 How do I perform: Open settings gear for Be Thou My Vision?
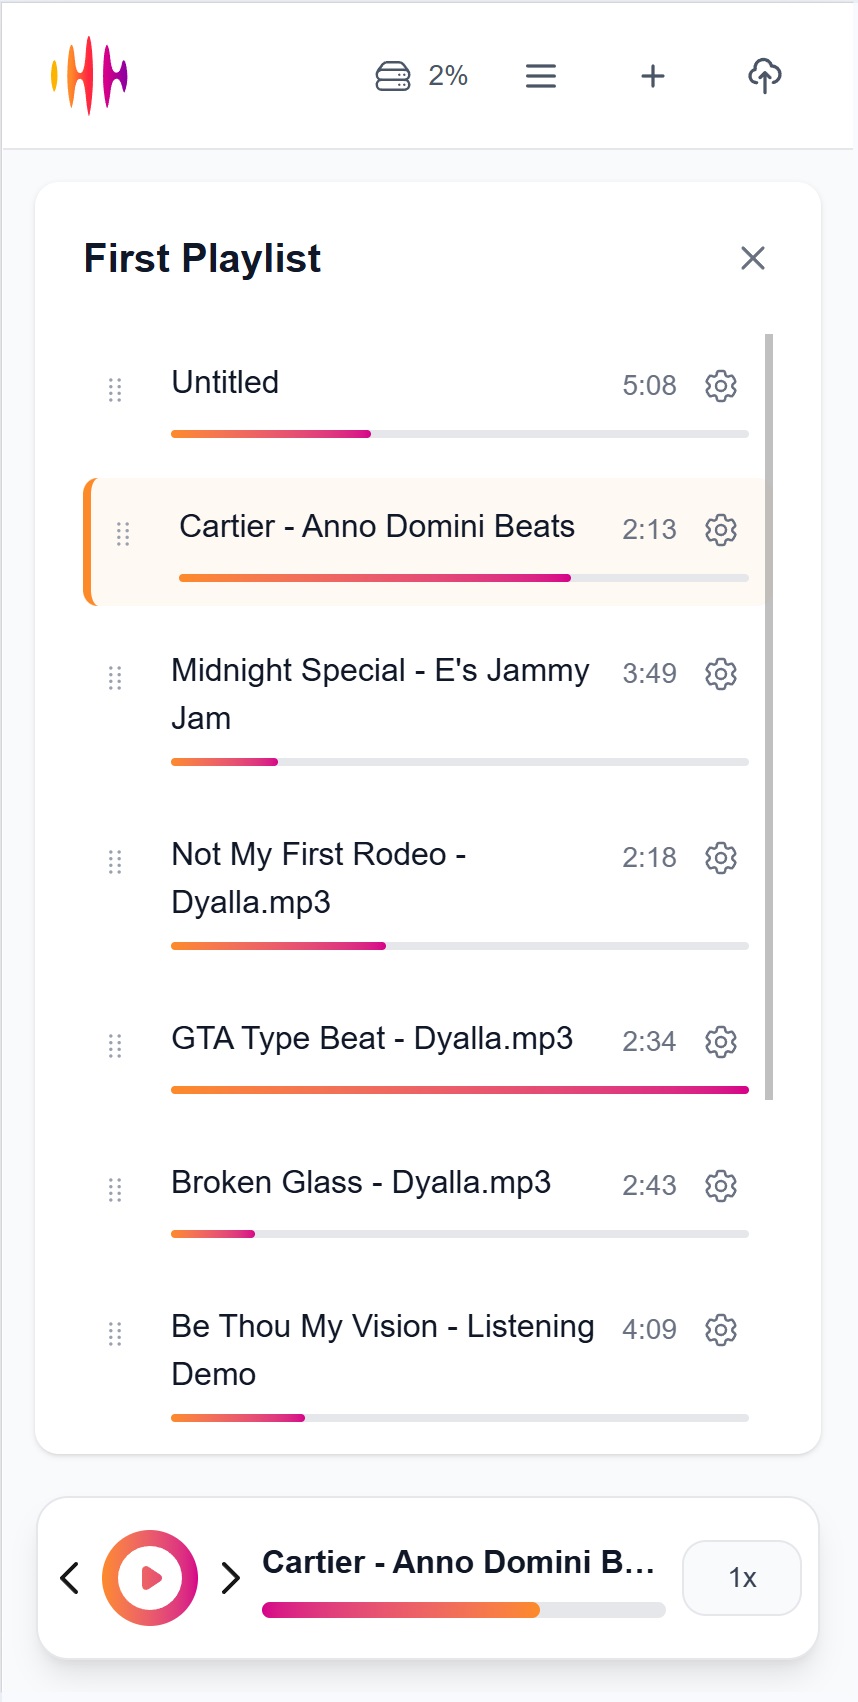pos(721,1329)
